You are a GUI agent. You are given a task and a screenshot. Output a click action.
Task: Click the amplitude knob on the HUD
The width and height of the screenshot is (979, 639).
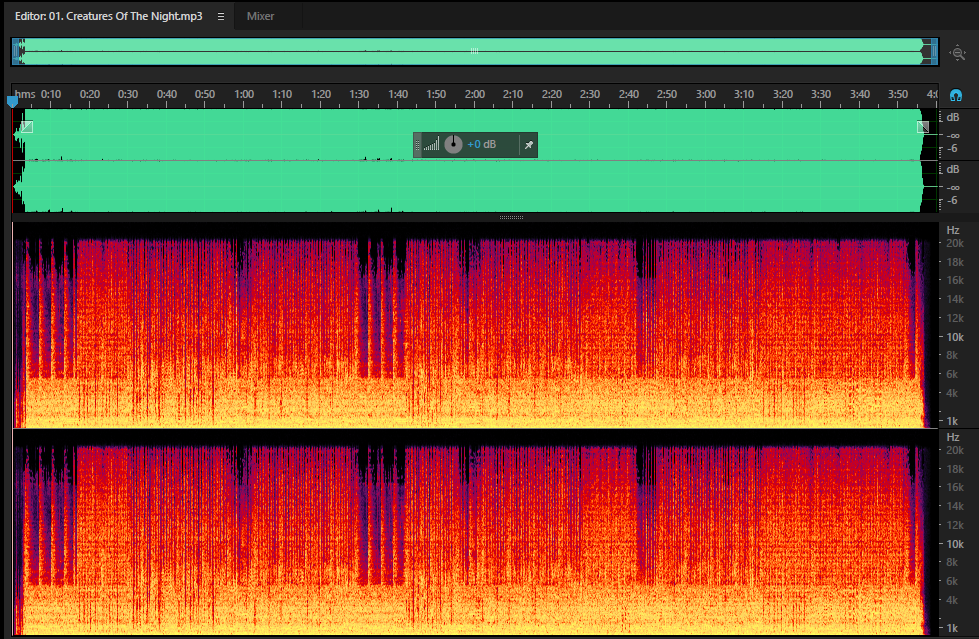(x=453, y=144)
